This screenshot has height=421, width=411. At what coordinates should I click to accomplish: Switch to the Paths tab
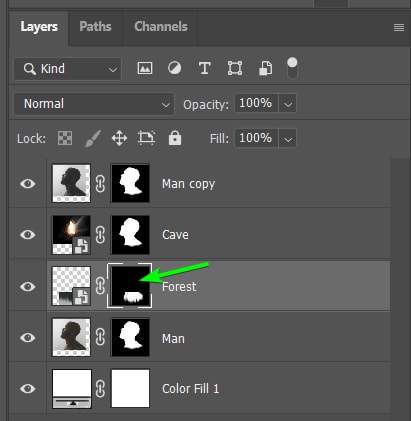(95, 27)
